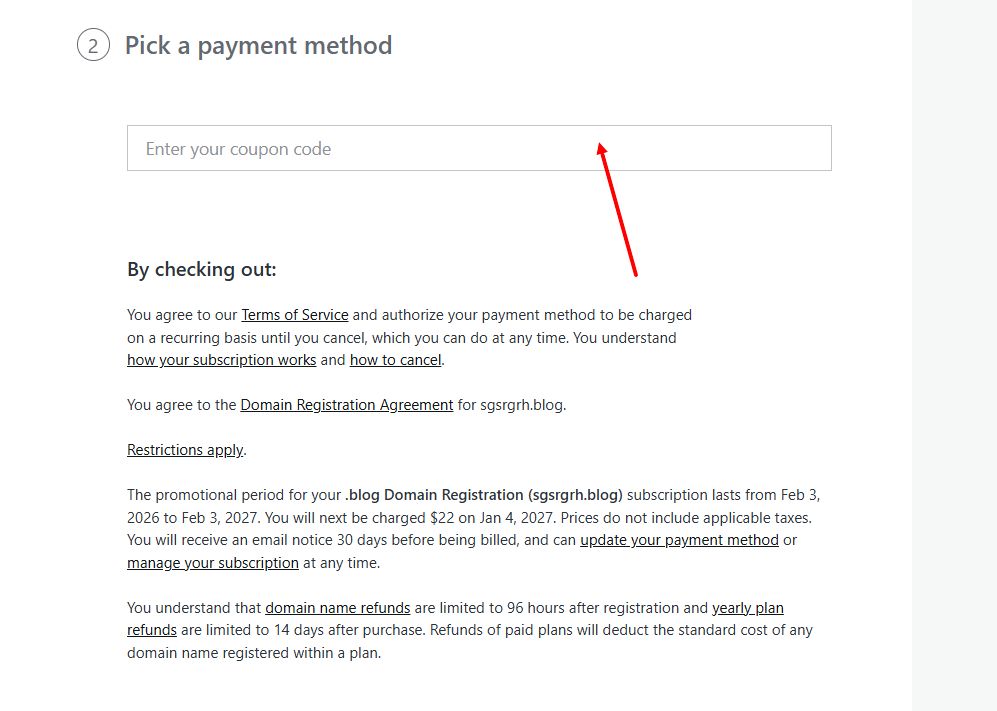The image size is (997, 711).
Task: Click the coupon code input field
Action: (x=479, y=148)
